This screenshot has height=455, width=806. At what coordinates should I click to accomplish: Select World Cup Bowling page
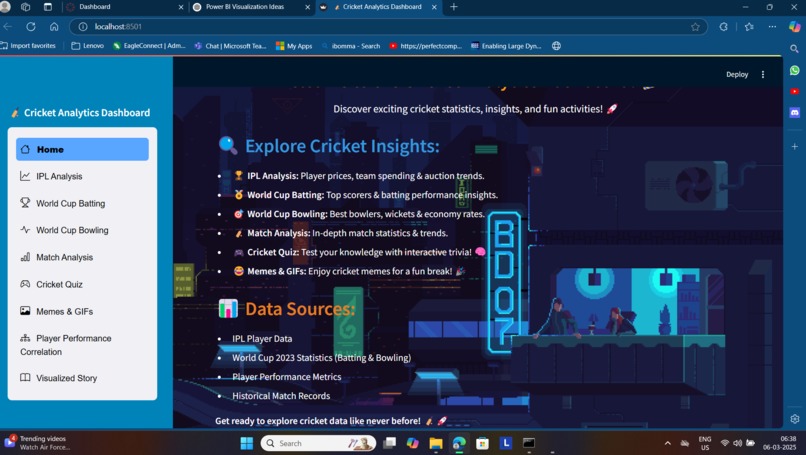(82, 230)
